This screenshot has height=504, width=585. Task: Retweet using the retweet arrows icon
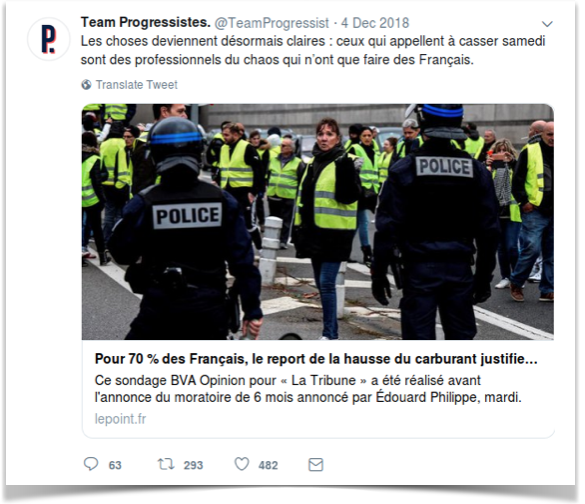166,464
